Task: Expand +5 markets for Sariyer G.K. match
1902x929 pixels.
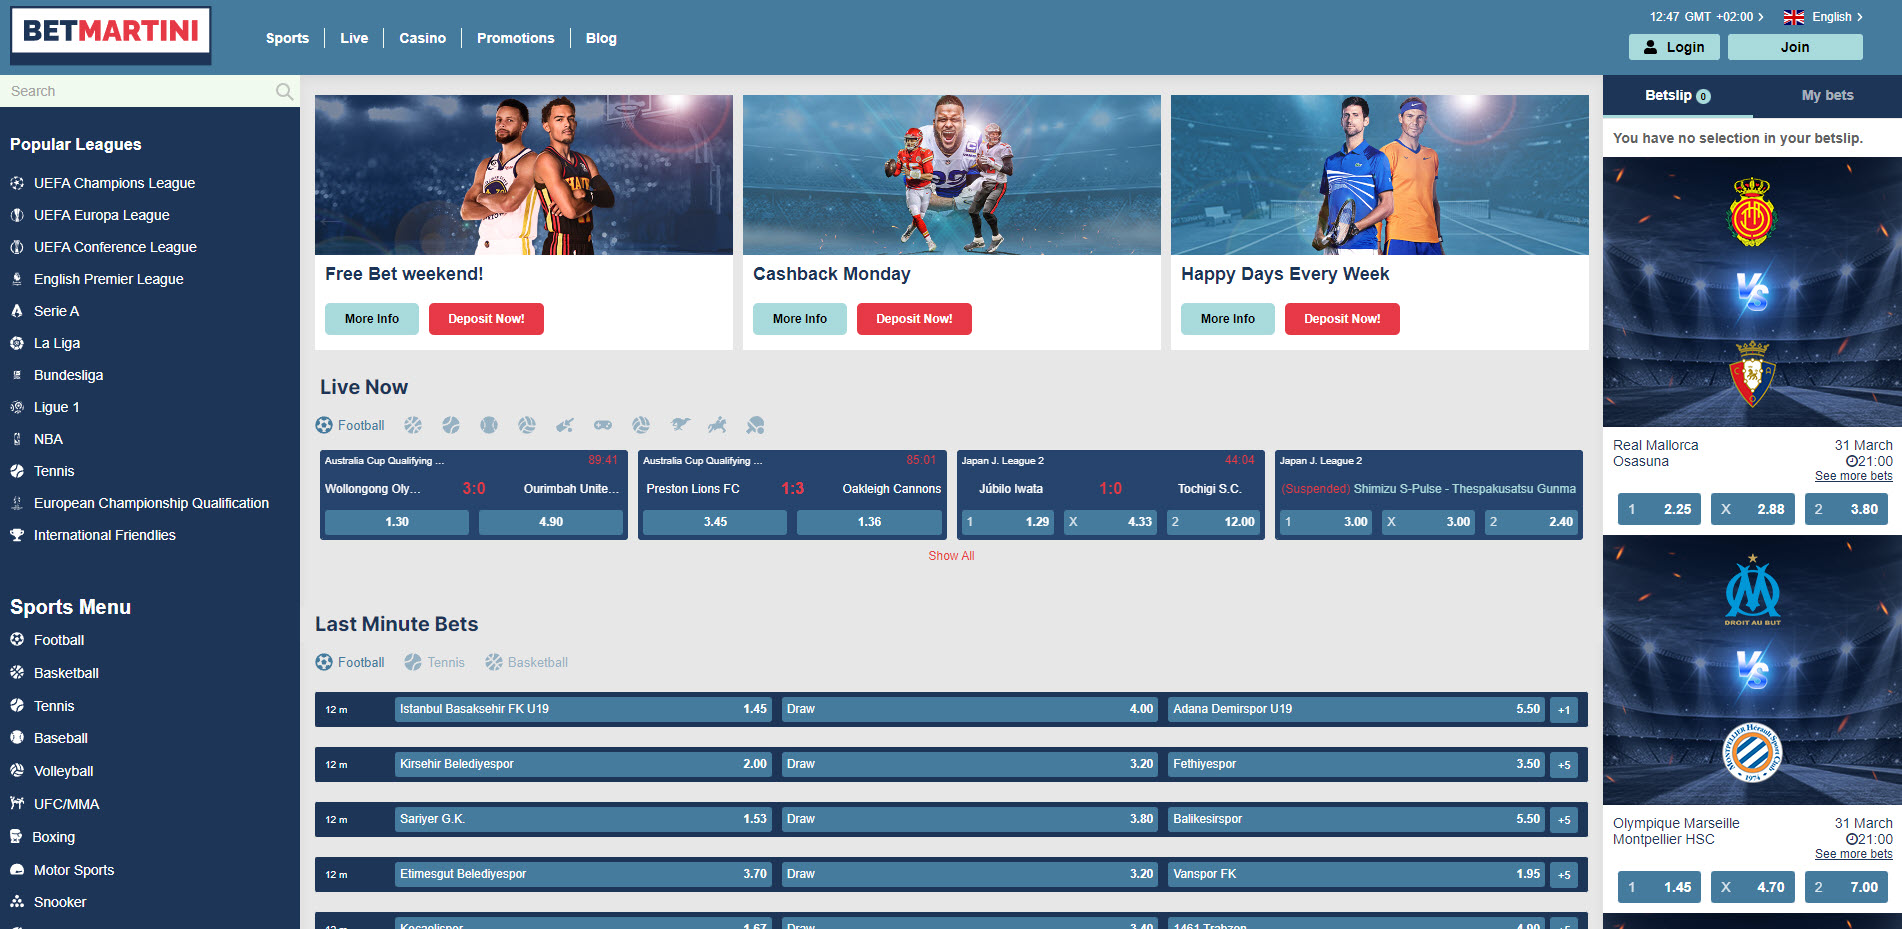Action: click(1564, 820)
